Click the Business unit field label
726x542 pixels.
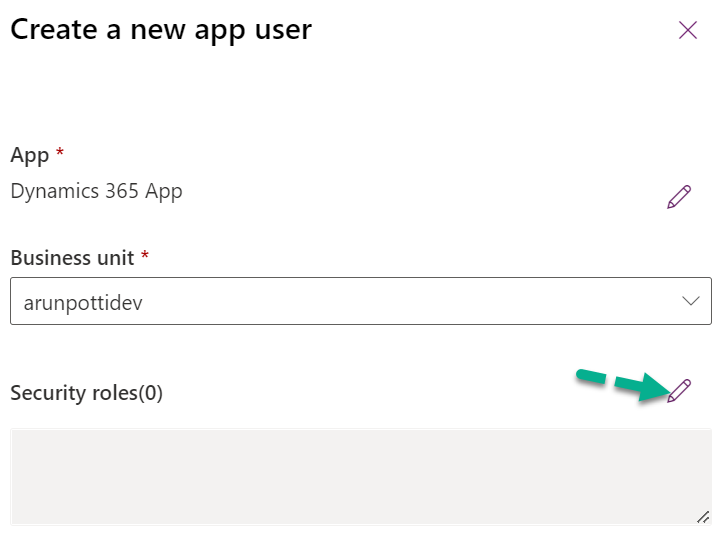pos(72,257)
